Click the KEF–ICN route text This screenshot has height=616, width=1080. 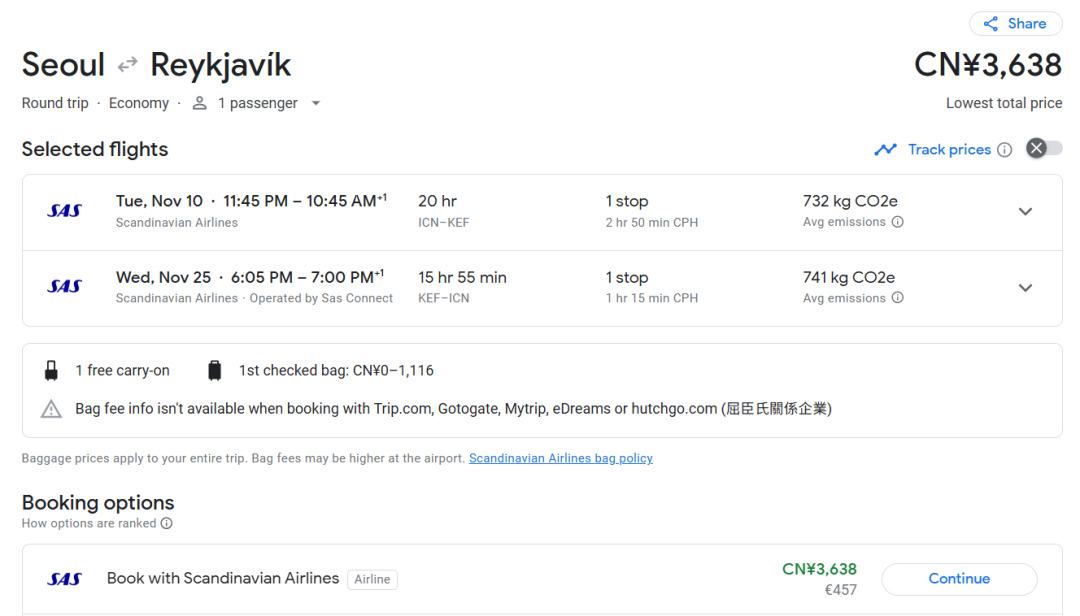click(x=444, y=298)
